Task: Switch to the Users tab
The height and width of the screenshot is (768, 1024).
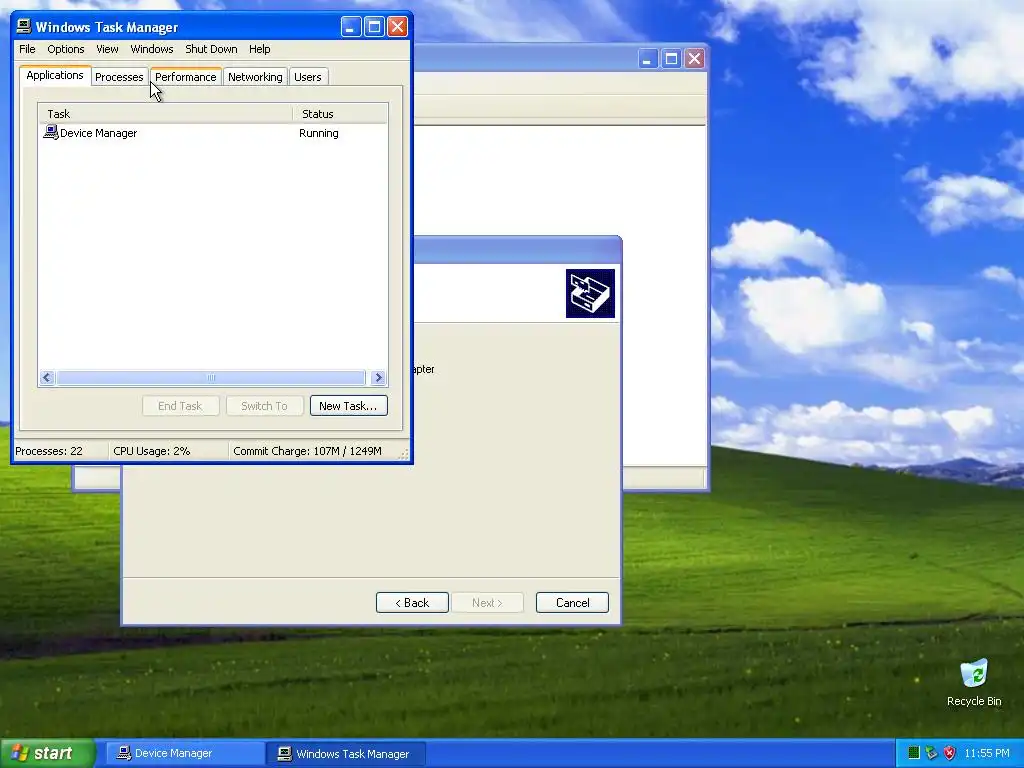Action: pyautogui.click(x=308, y=77)
